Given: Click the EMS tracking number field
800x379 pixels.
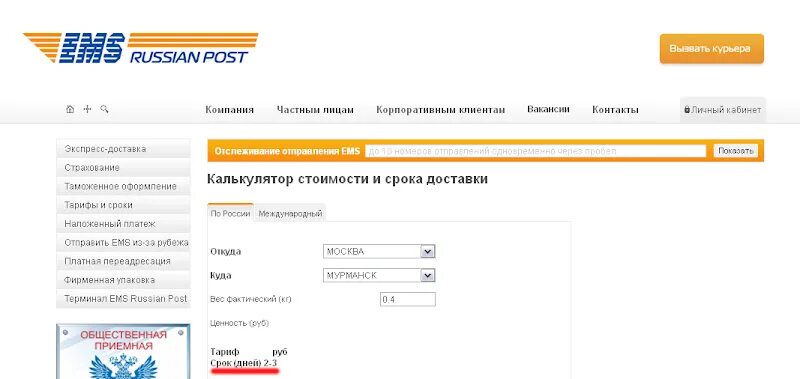Looking at the screenshot, I should click(x=536, y=151).
